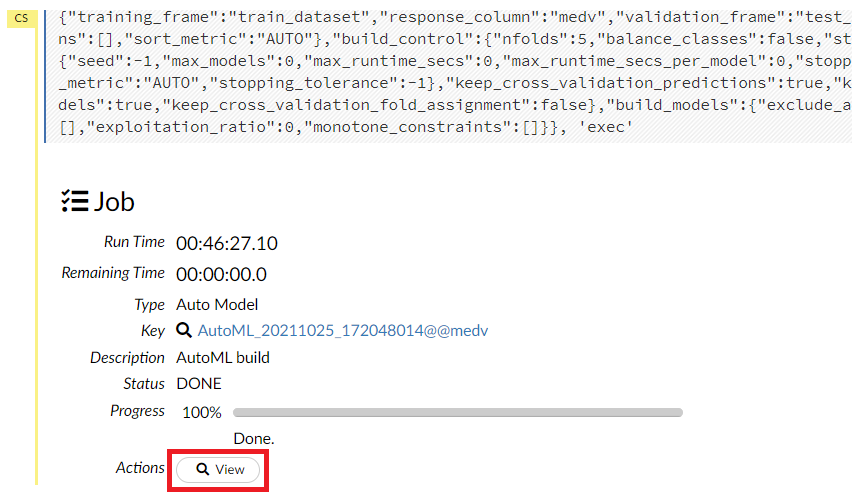Open the AutoML_20211025_172048014@@medv key link
Image resolution: width=852 pixels, height=492 pixels.
pos(343,330)
